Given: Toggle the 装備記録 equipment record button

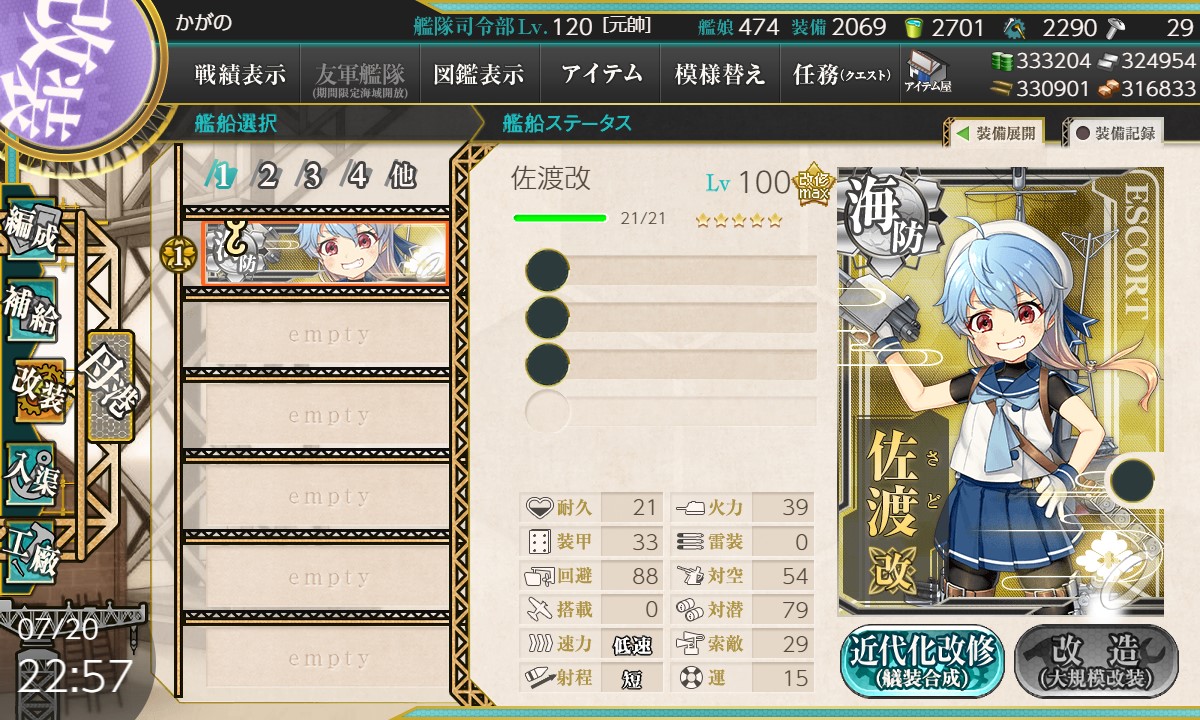Looking at the screenshot, I should pyautogui.click(x=1114, y=133).
